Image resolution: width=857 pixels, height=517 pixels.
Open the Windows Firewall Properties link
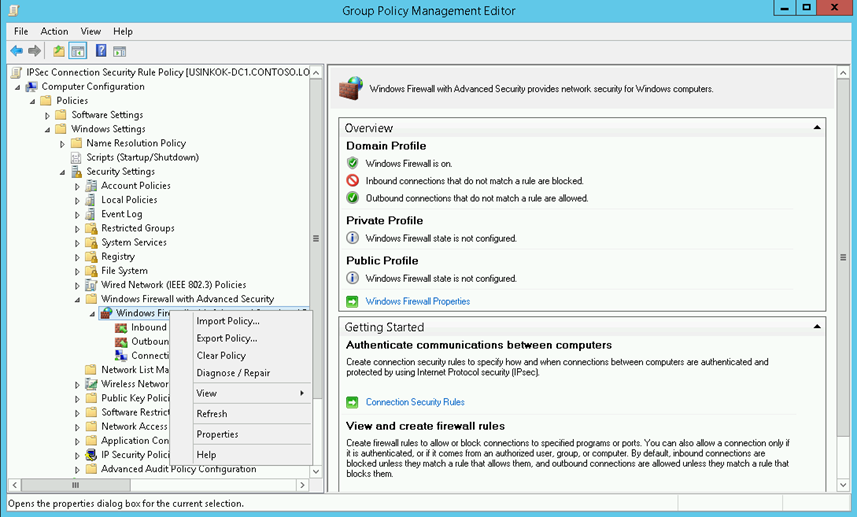pos(418,301)
